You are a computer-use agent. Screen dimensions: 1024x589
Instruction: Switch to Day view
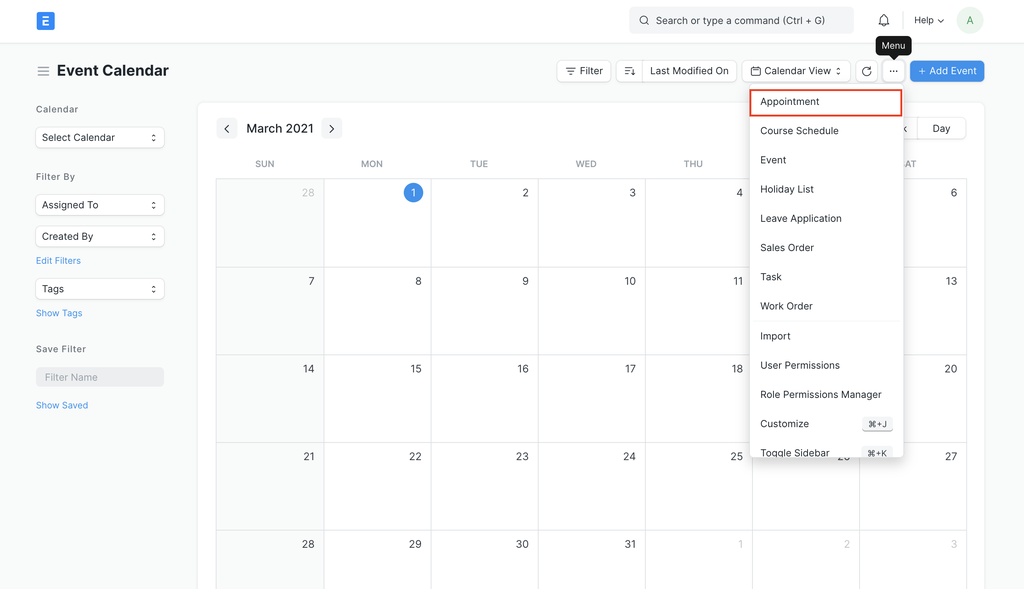[941, 129]
